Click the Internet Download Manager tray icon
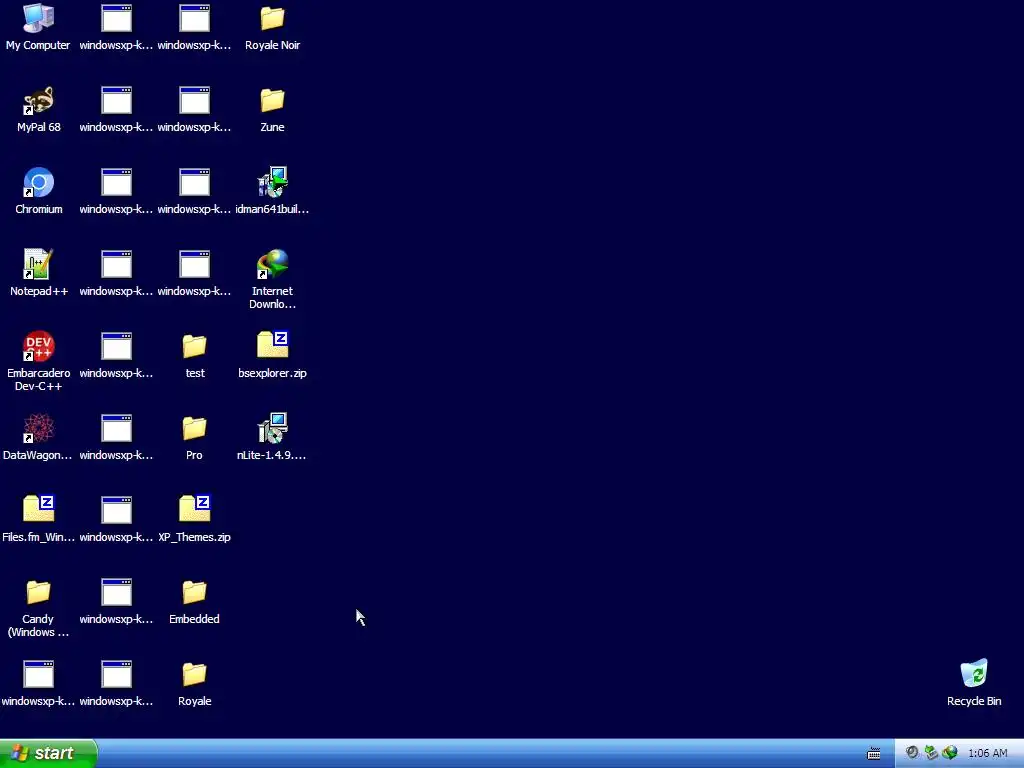The width and height of the screenshot is (1024, 768). [x=950, y=753]
